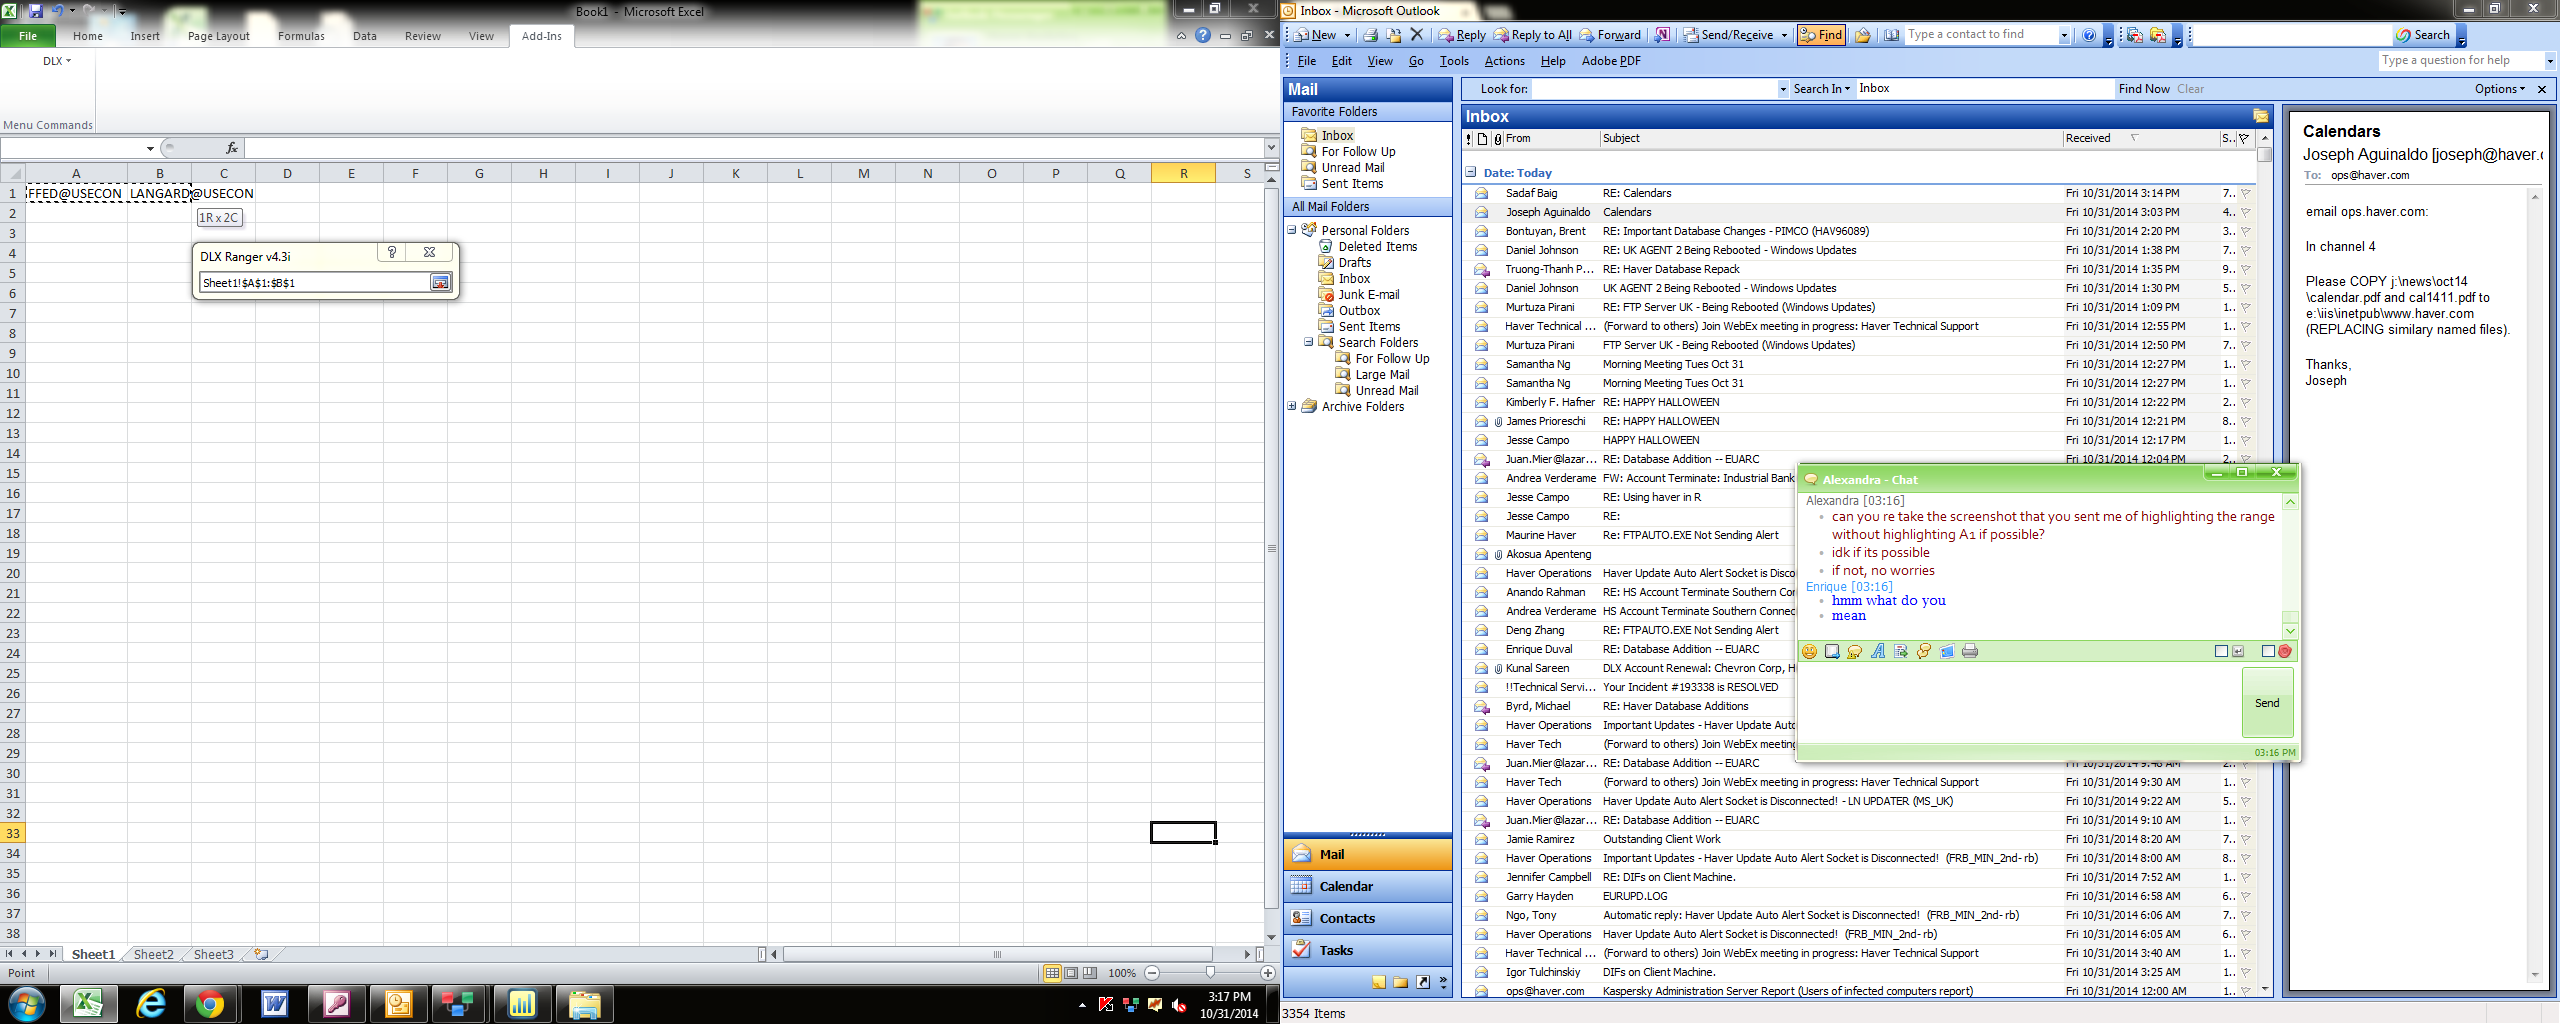Open the Excel File tab

(28, 36)
